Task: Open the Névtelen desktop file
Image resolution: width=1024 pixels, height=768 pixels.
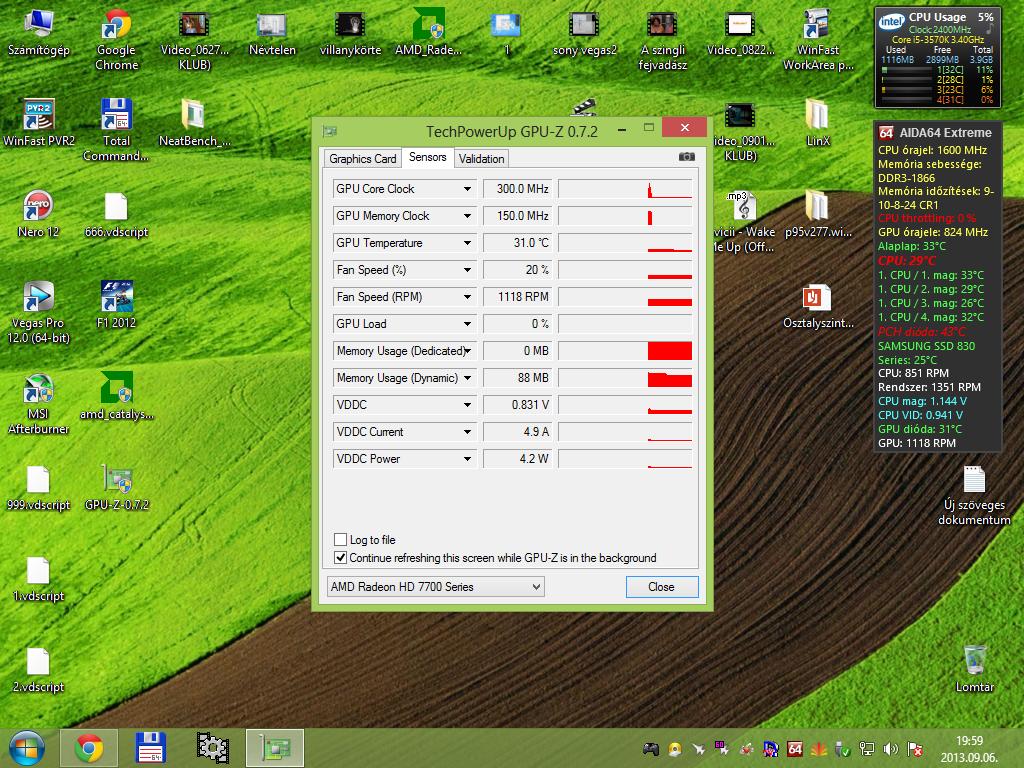Action: (272, 33)
